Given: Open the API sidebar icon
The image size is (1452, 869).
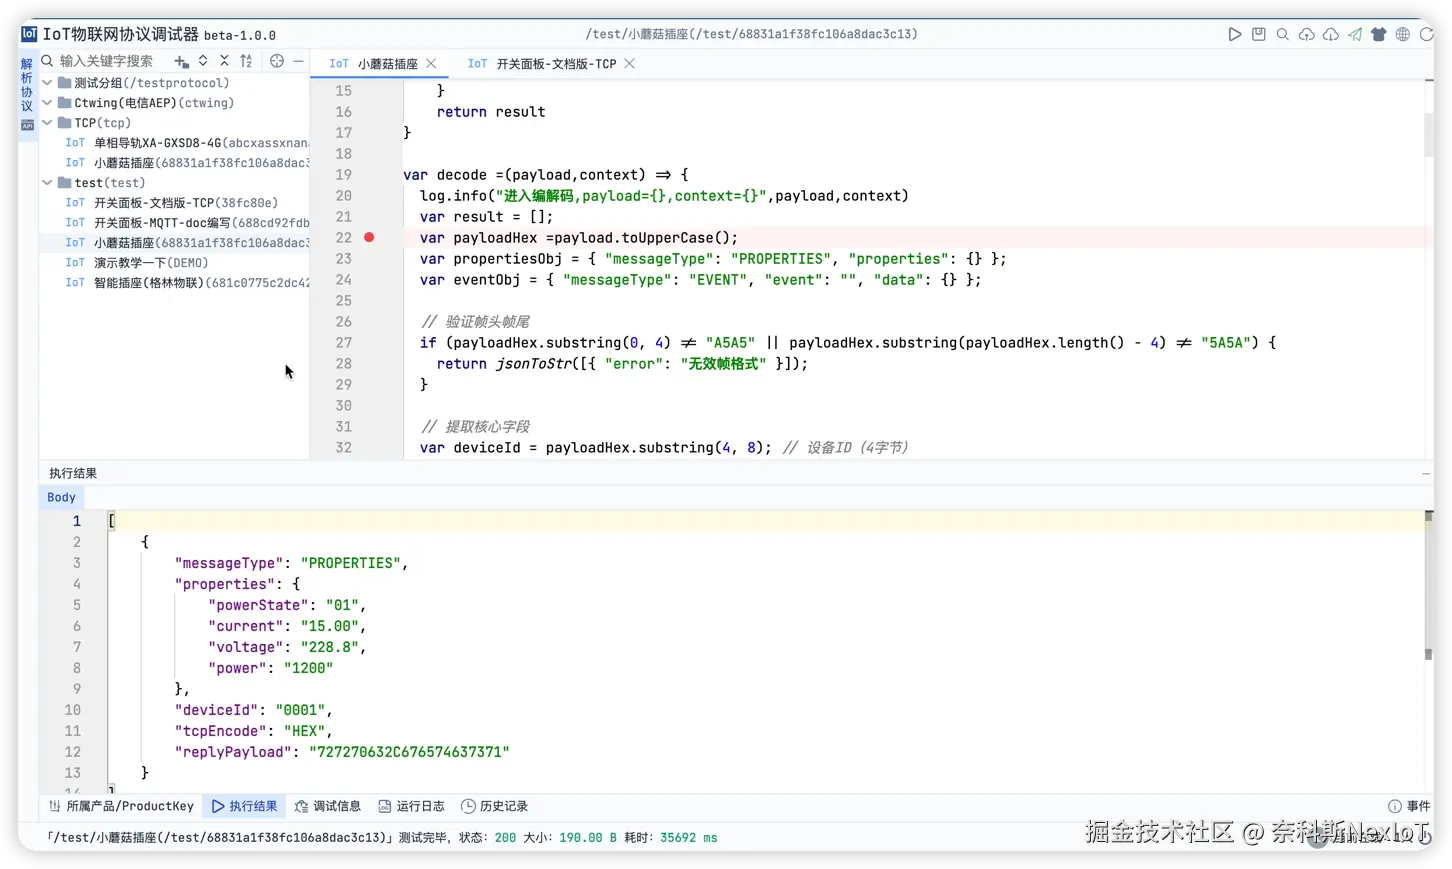Looking at the screenshot, I should tap(27, 125).
